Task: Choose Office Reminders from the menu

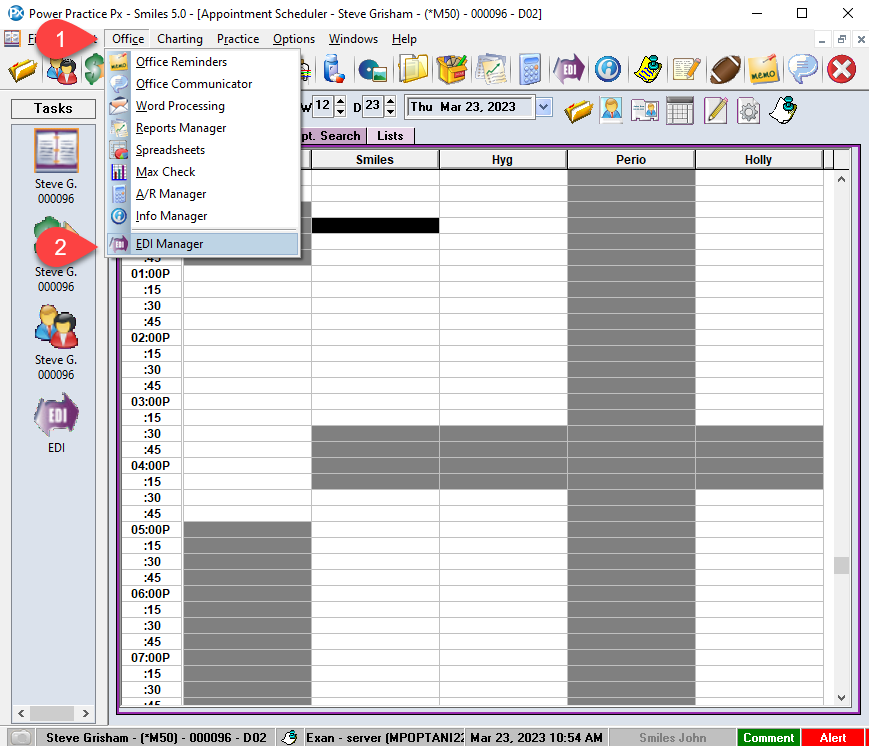Action: point(203,62)
